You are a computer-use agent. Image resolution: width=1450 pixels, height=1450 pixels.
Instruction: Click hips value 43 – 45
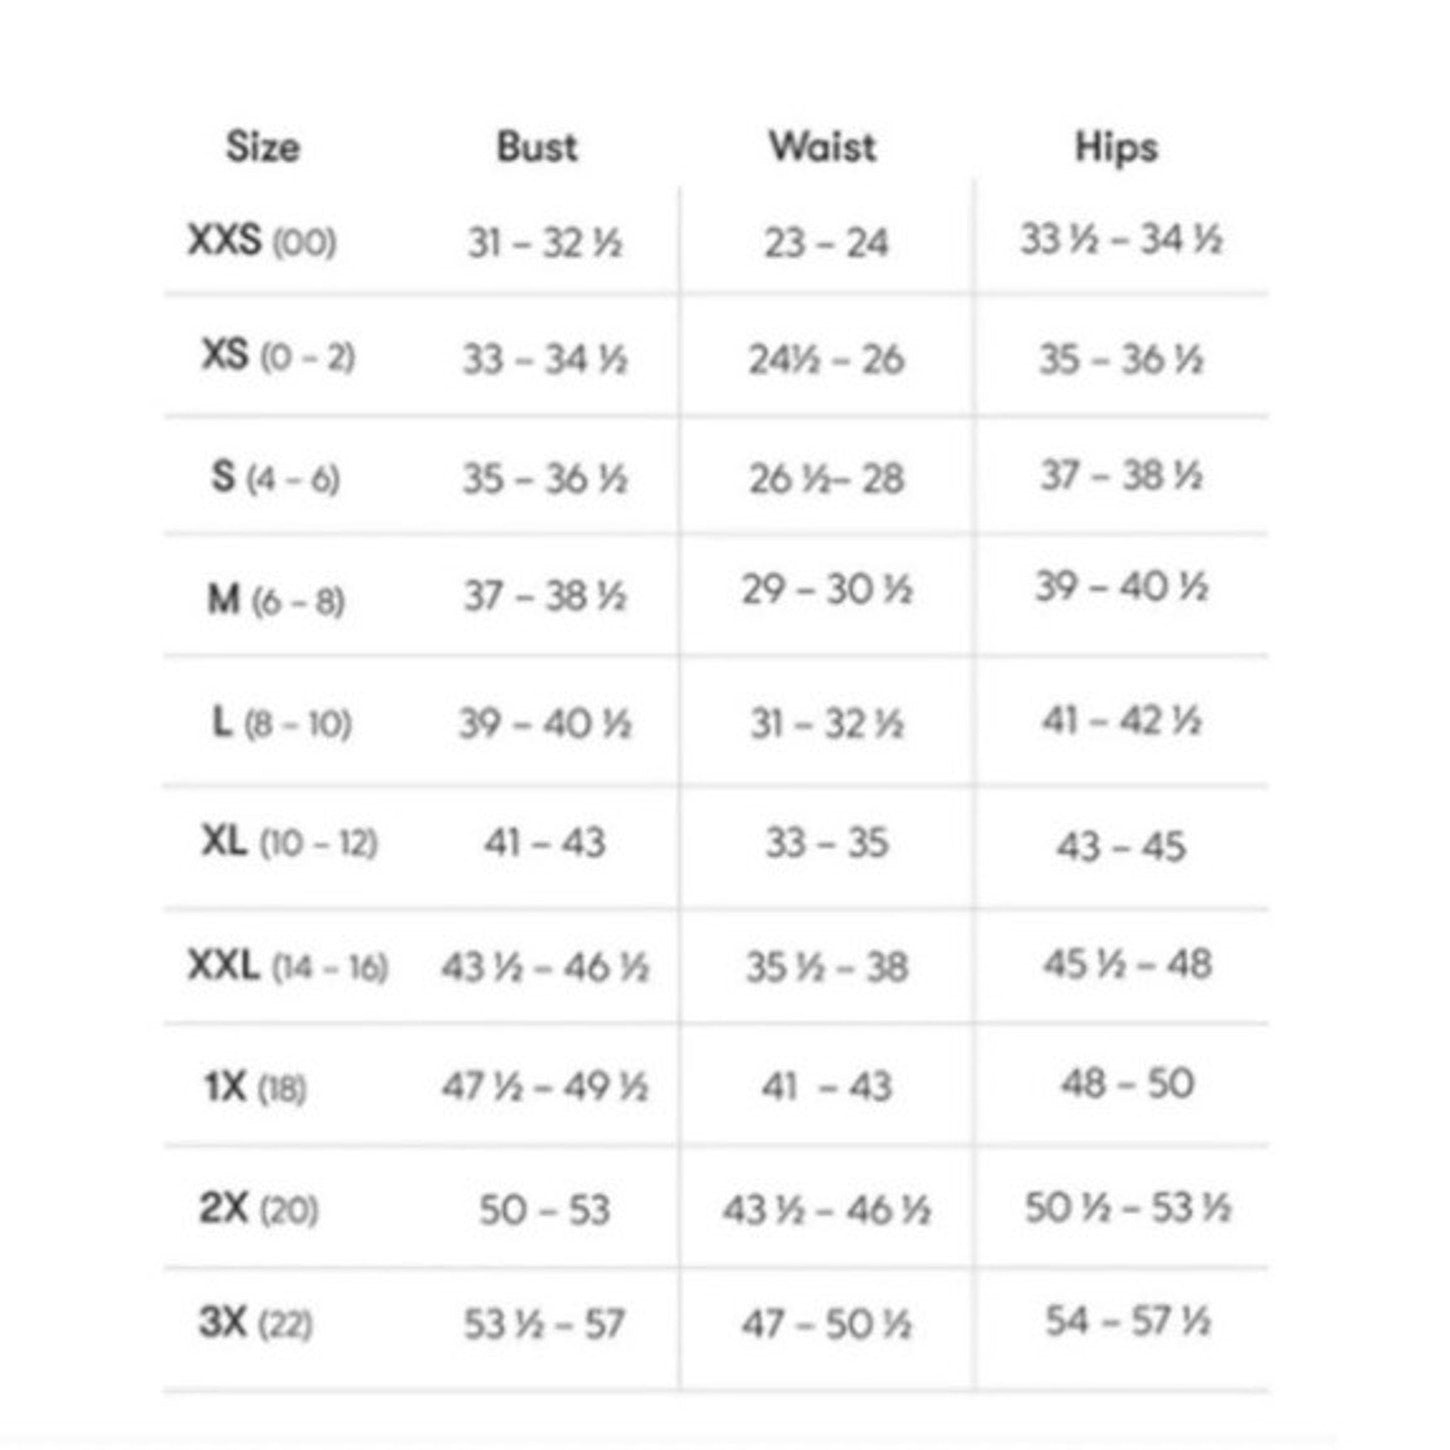coord(1121,847)
